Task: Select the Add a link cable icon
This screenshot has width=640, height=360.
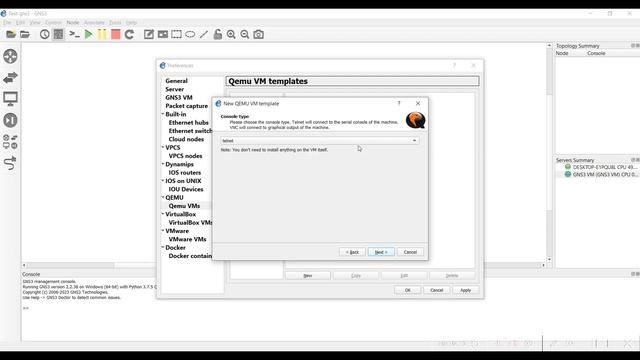Action: pyautogui.click(x=10, y=163)
